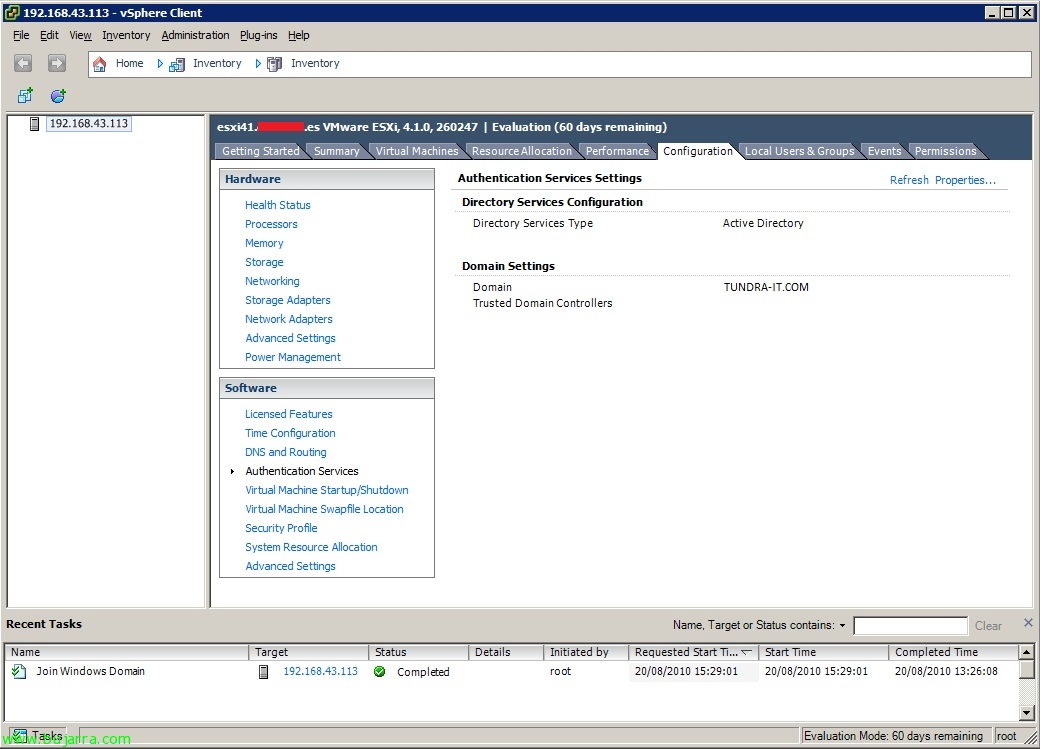Open the Administration menu

[195, 35]
